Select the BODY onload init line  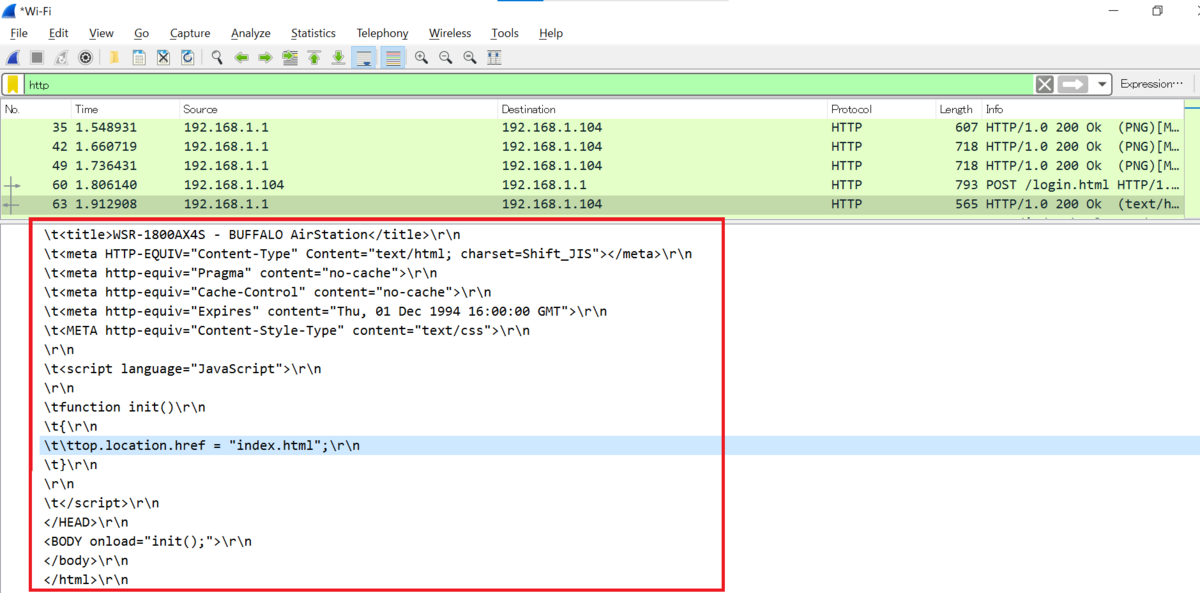tap(148, 541)
